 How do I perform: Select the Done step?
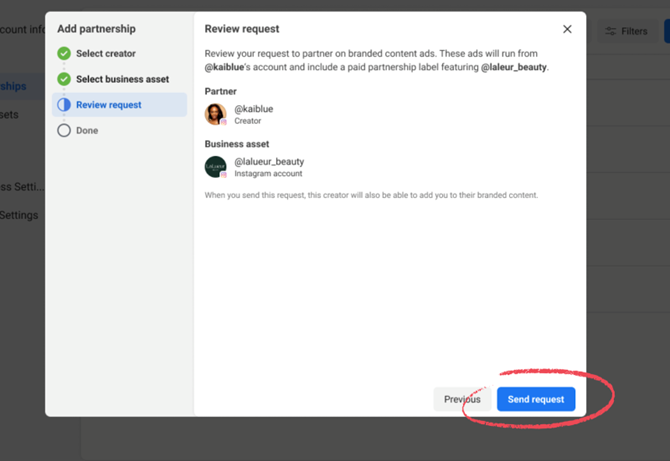87,130
